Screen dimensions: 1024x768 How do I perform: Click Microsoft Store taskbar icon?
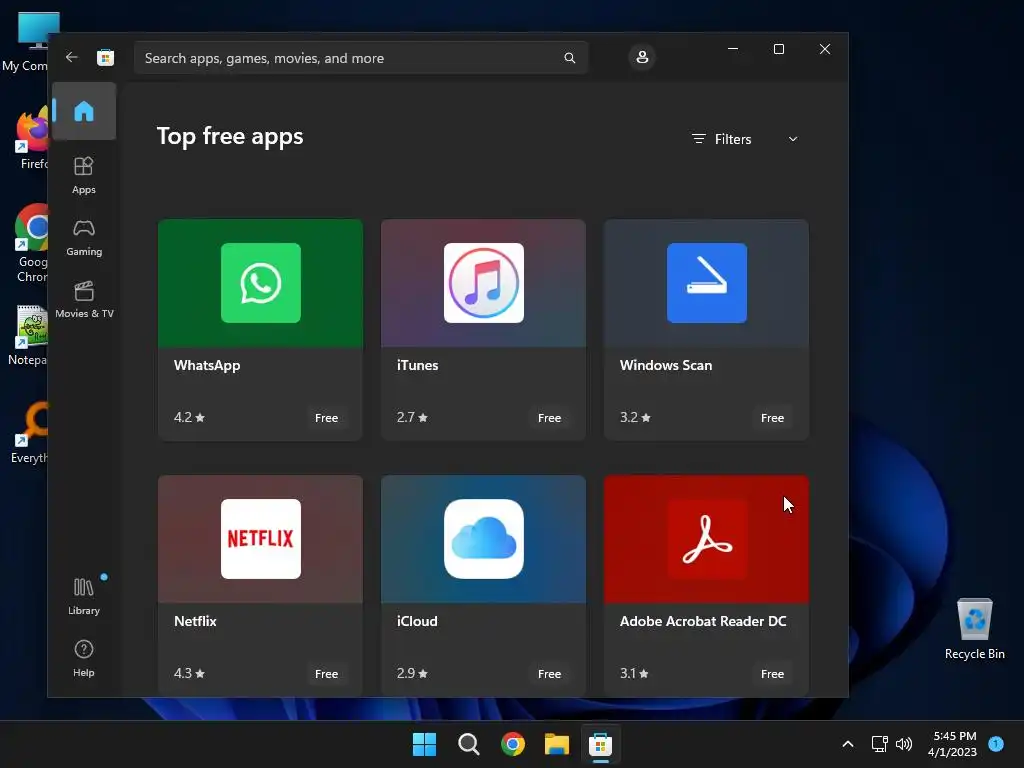click(x=600, y=744)
